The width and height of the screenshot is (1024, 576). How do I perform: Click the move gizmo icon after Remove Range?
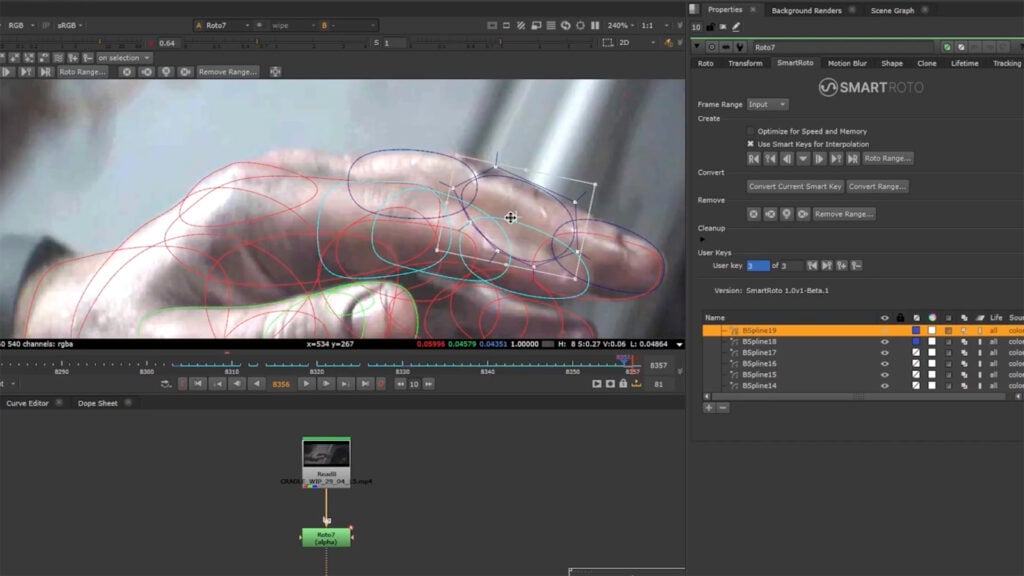276,72
